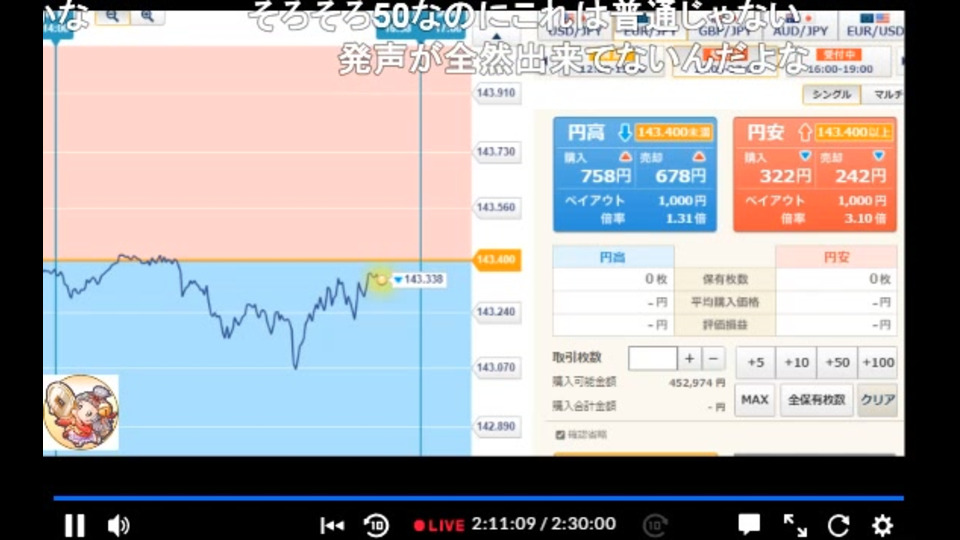960x540 pixels.
Task: Click the MAX quantity button
Action: click(754, 400)
